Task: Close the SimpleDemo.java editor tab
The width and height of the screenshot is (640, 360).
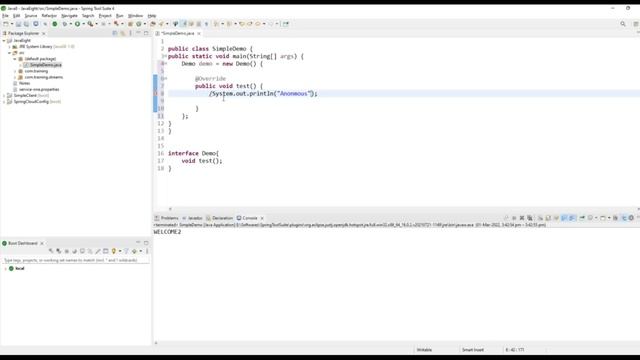Action: point(199,33)
